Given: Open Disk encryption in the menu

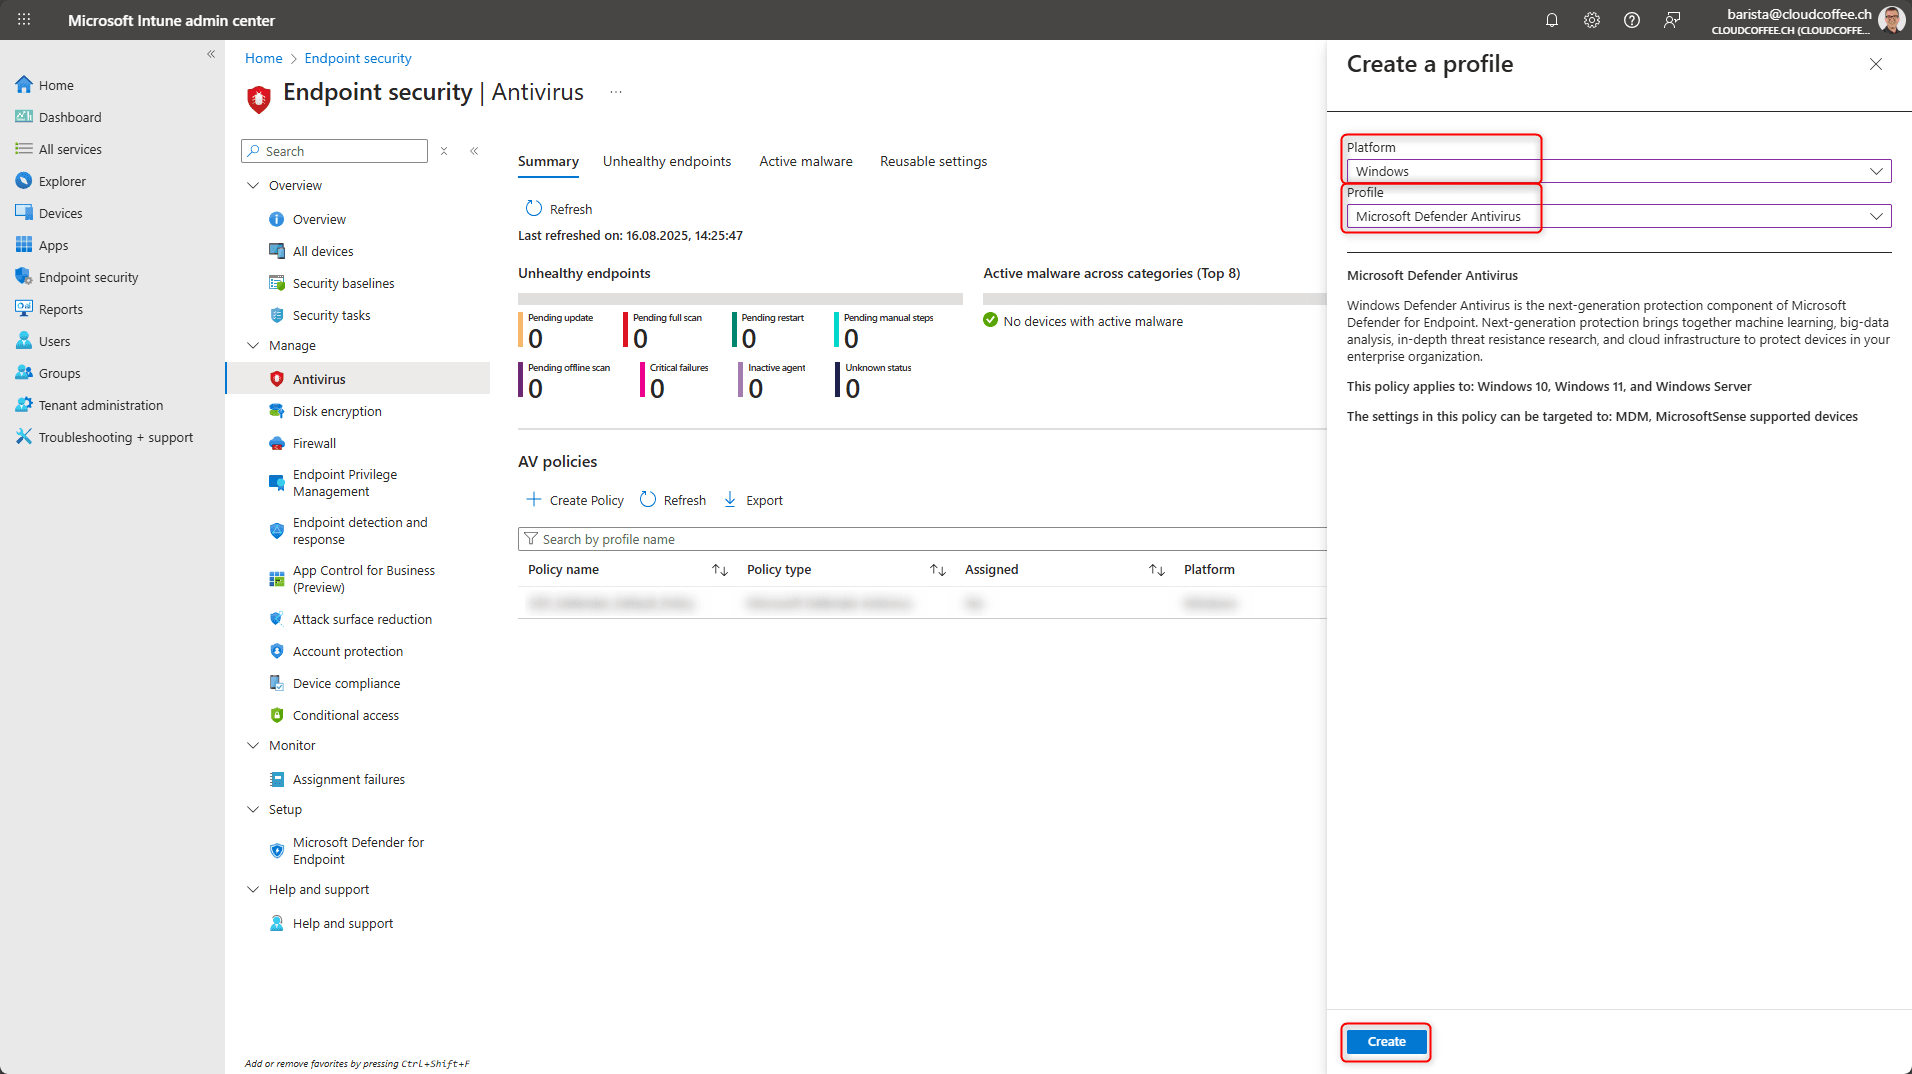Looking at the screenshot, I should [x=337, y=411].
